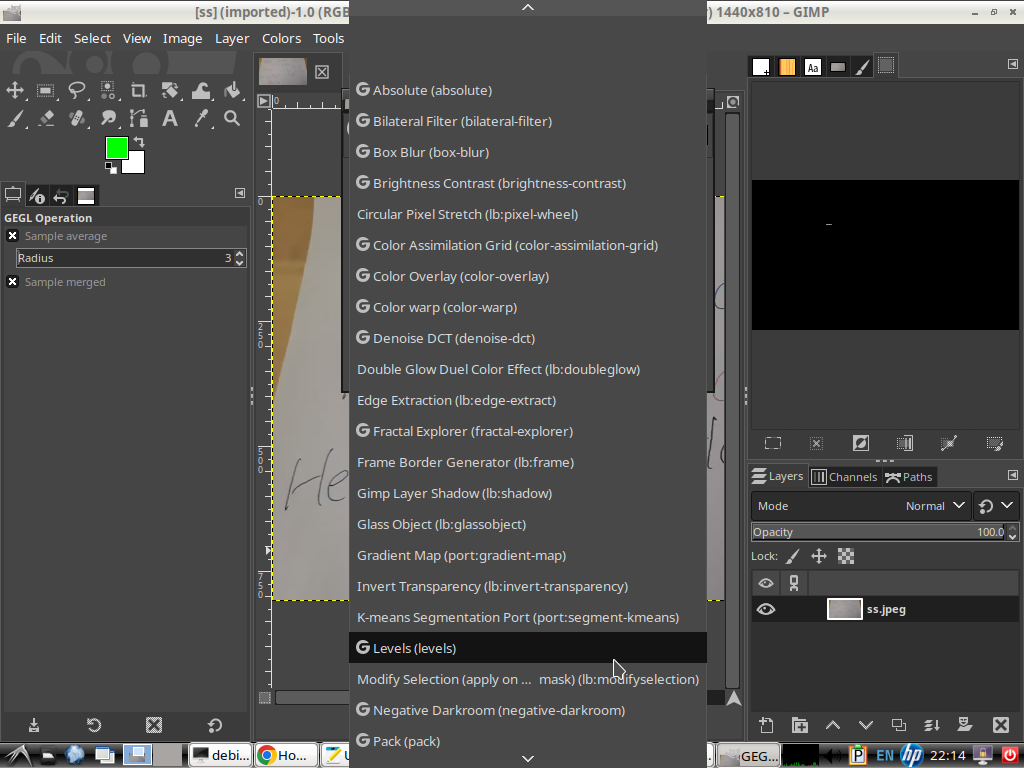
Task: Toggle lock position and size
Action: 819,556
